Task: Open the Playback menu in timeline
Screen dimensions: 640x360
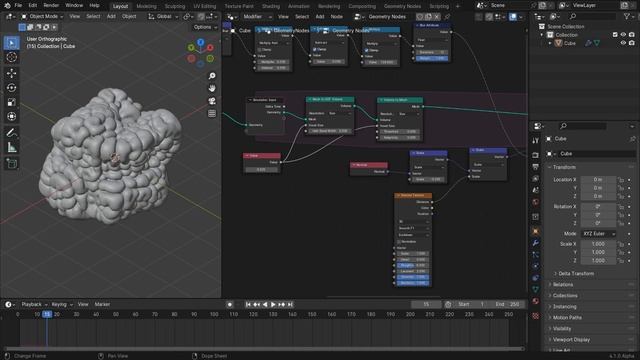Action: click(x=34, y=304)
